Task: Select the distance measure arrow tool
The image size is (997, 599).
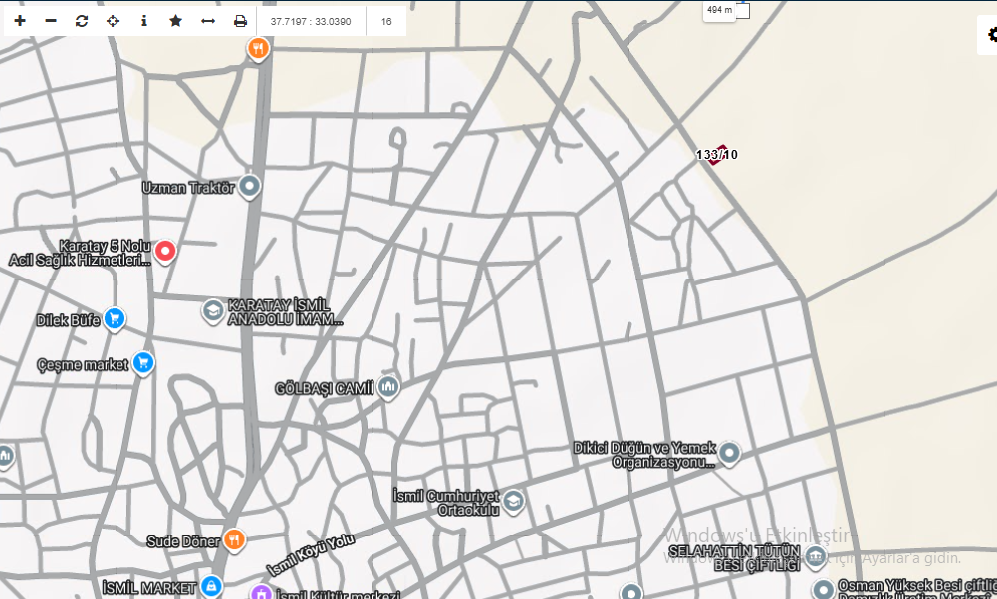Action: pyautogui.click(x=208, y=21)
